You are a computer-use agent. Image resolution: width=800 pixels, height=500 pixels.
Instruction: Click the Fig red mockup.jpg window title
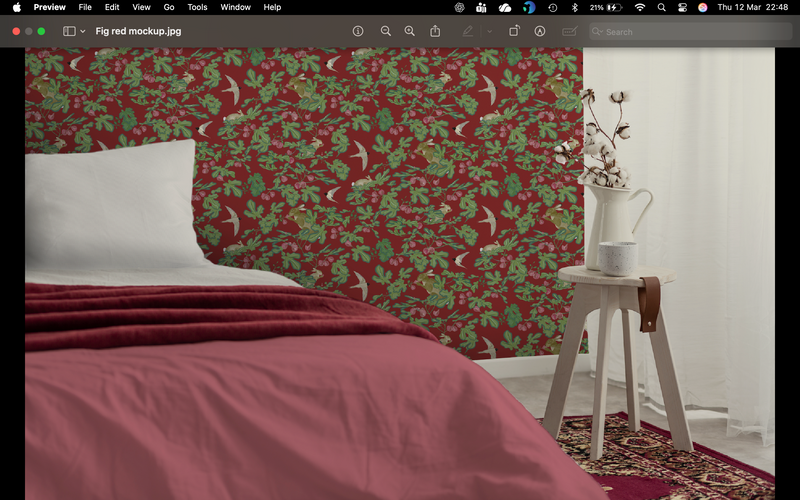click(x=138, y=31)
